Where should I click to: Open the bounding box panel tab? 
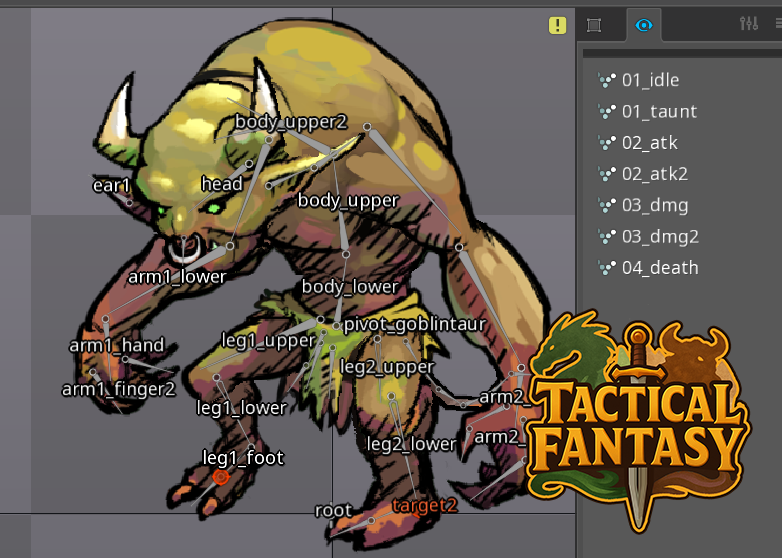[x=593, y=25]
